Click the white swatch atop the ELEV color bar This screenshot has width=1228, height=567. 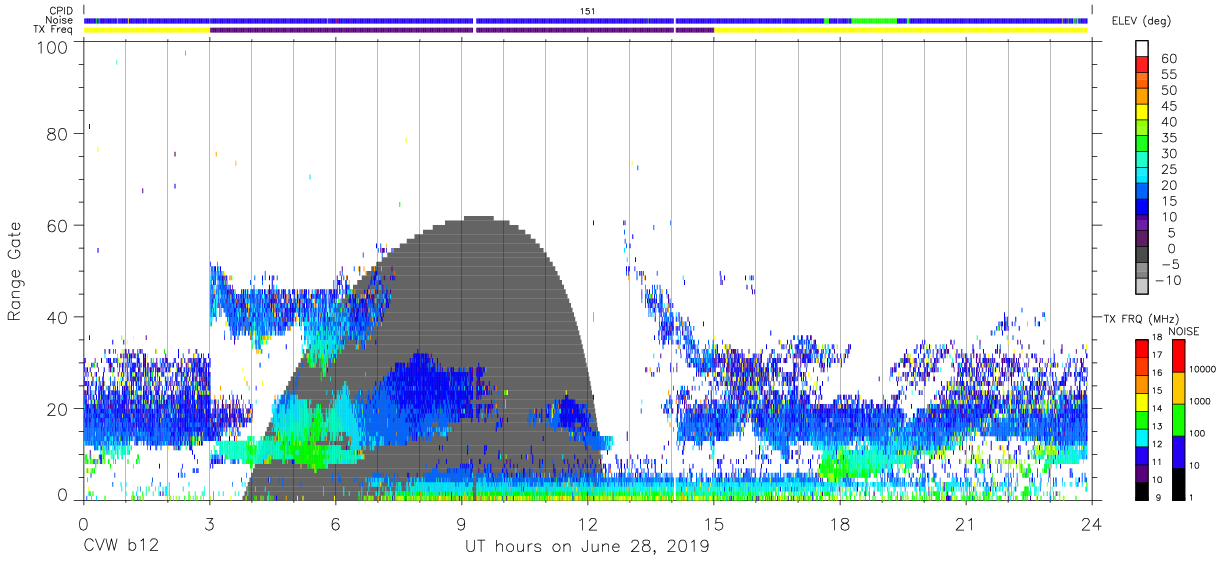1141,48
